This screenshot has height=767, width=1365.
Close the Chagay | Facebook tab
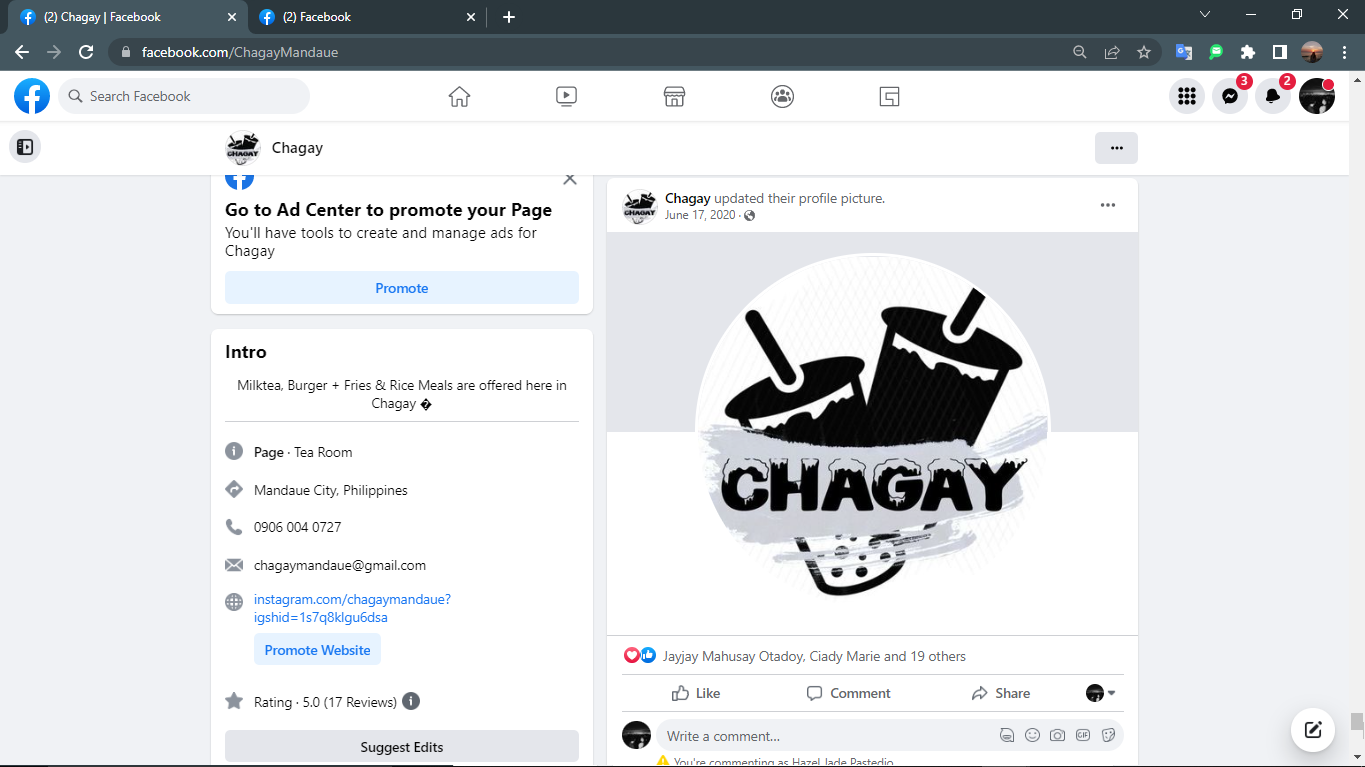point(232,17)
